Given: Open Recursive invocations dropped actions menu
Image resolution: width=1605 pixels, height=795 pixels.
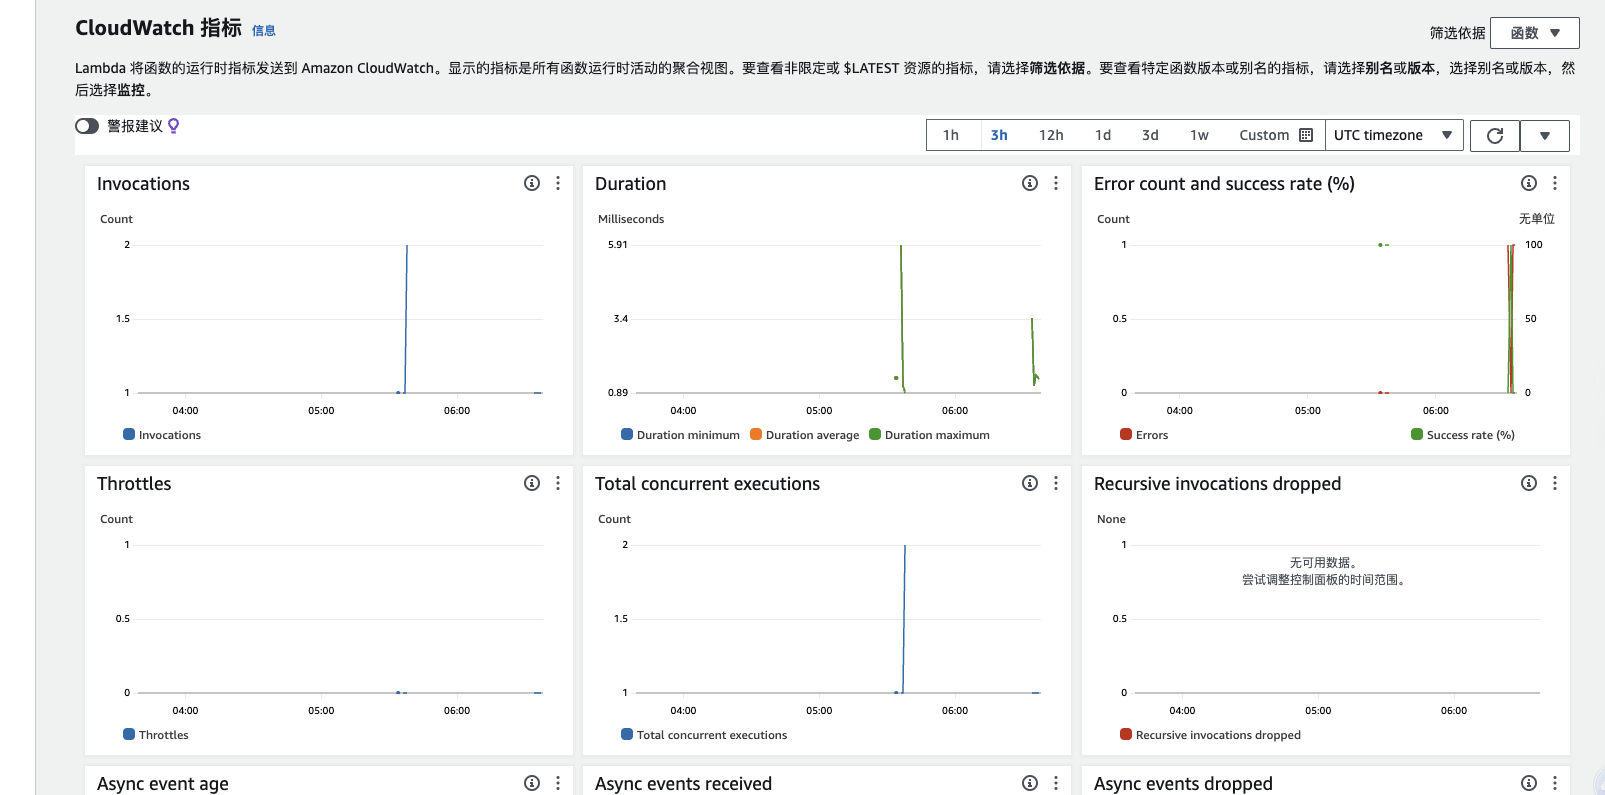Looking at the screenshot, I should (1555, 483).
